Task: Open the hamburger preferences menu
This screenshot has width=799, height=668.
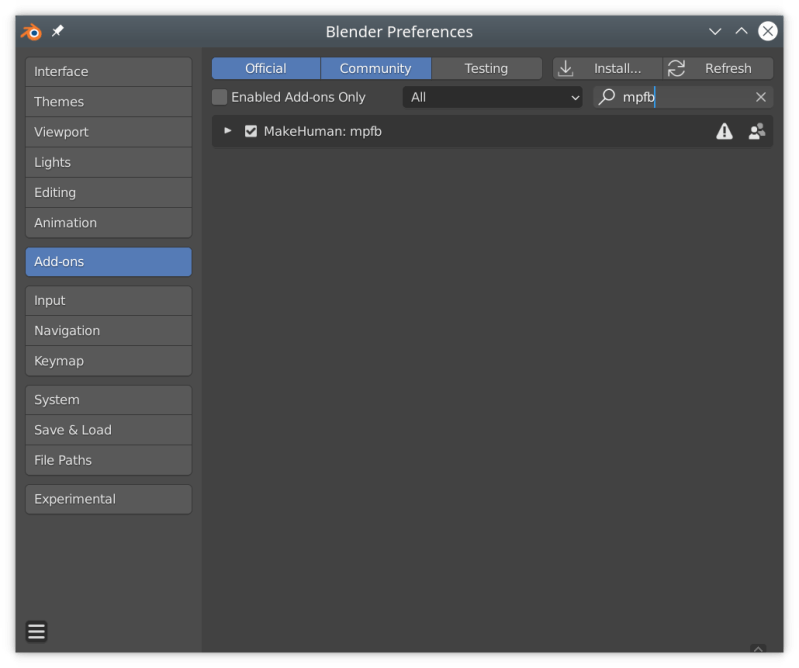Action: tap(37, 631)
